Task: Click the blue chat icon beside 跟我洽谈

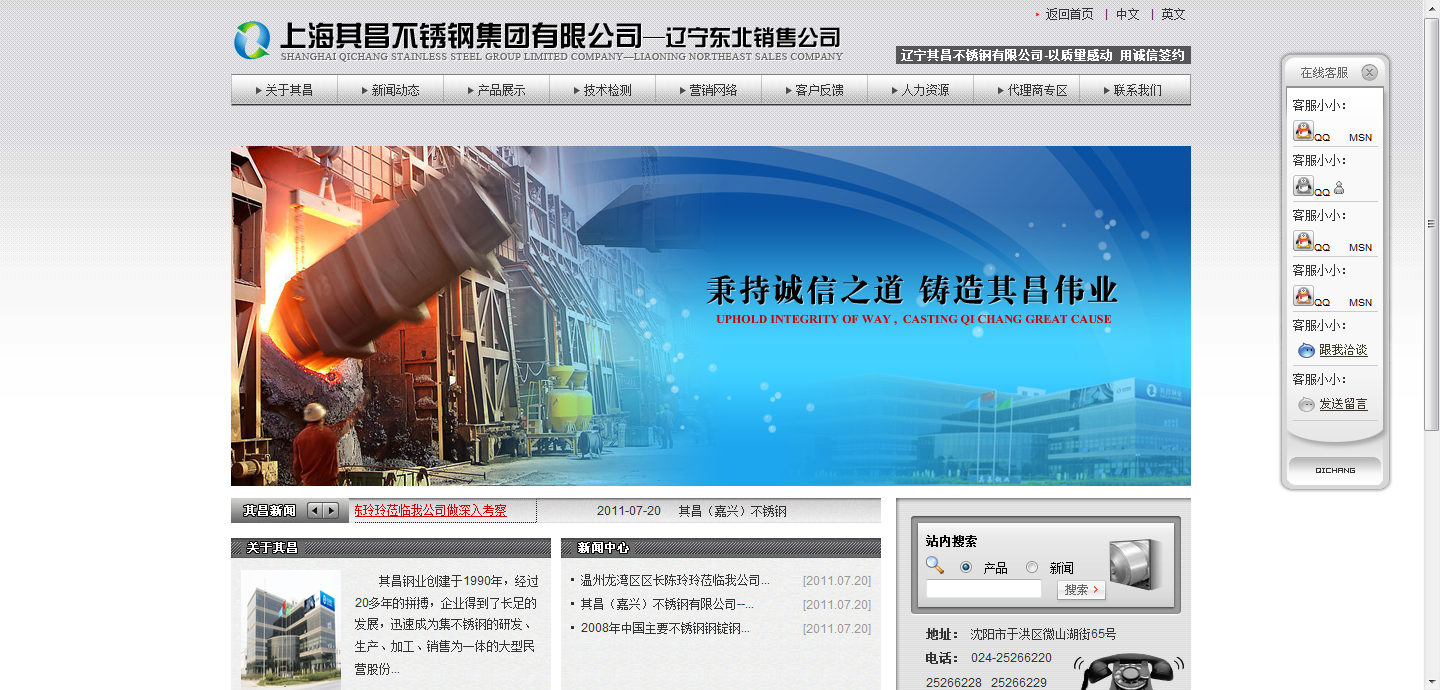Action: [x=1306, y=351]
